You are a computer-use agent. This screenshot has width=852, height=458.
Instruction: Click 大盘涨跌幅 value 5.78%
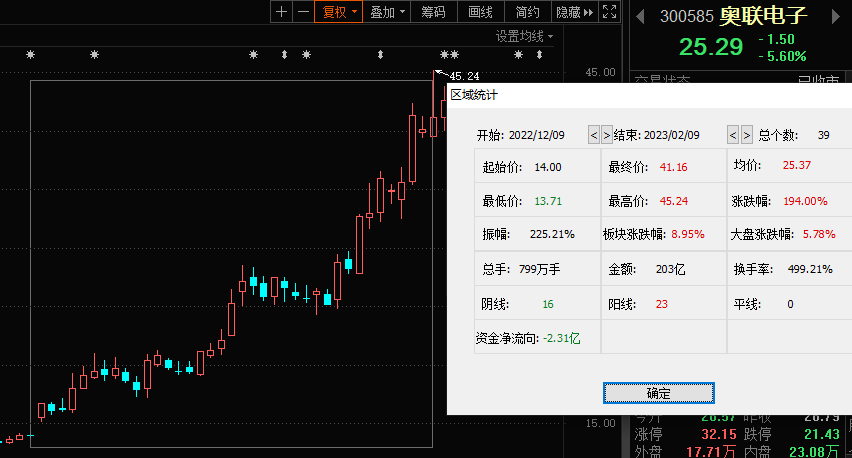[x=819, y=234]
